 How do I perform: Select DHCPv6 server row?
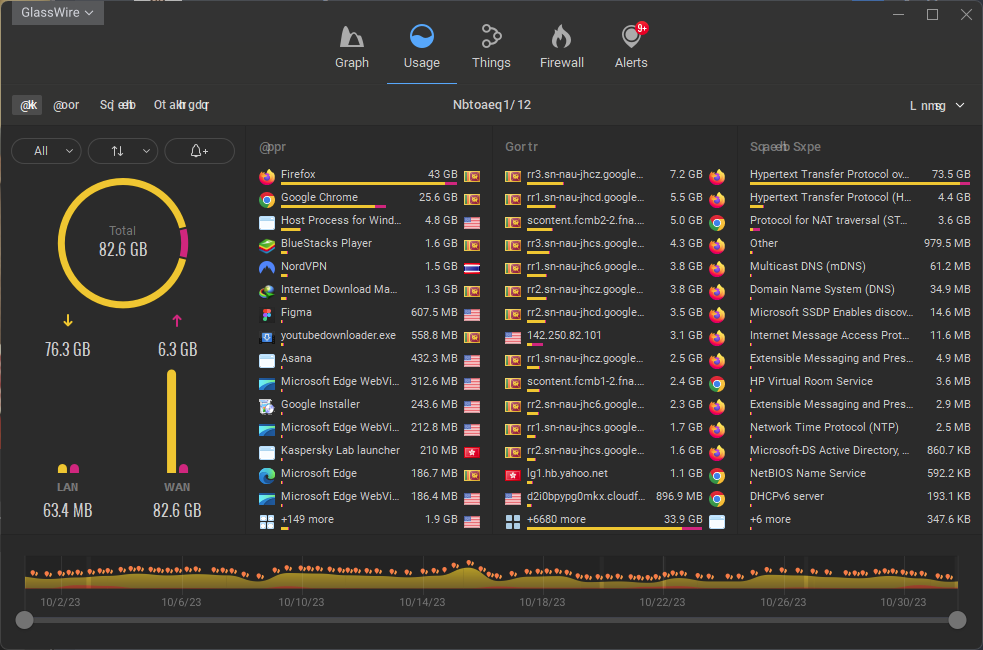[x=860, y=496]
